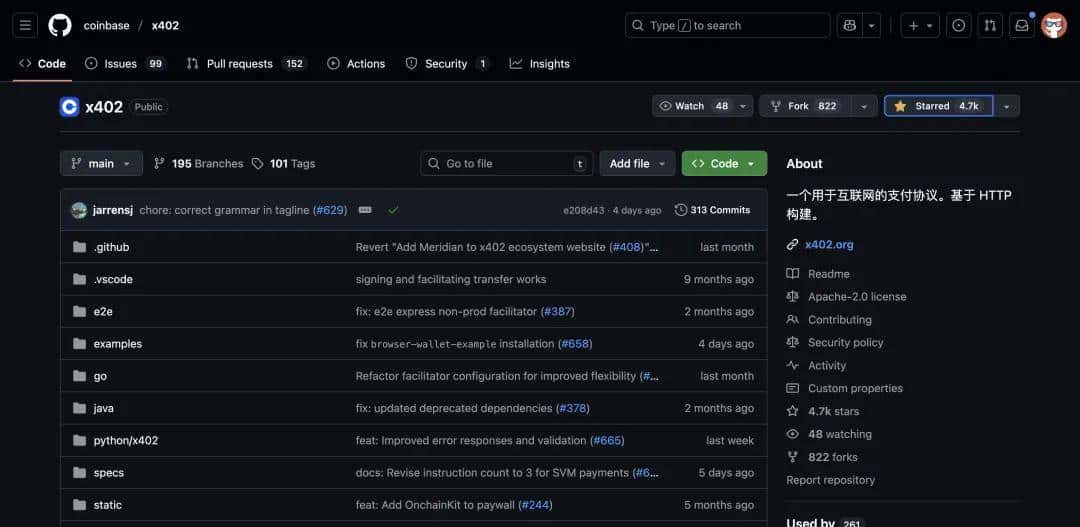Screen dimensions: 1080x527
Task: Open the issues inbox icon in header
Action: tap(959, 25)
